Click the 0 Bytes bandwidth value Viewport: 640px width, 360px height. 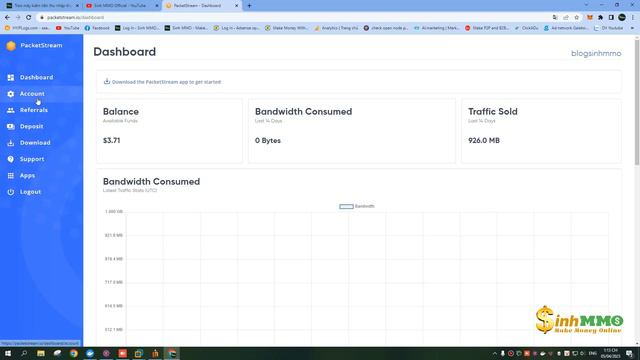268,140
